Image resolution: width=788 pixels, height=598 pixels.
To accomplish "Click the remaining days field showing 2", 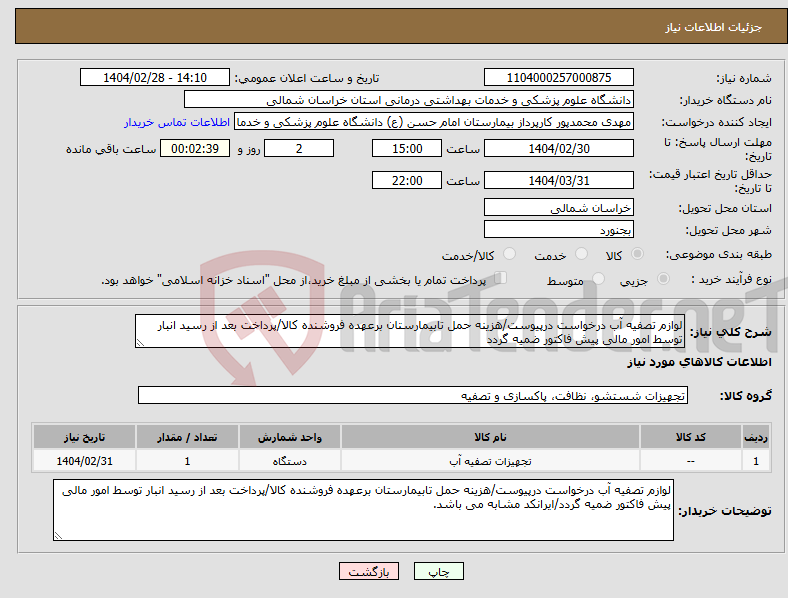I will click(299, 148).
